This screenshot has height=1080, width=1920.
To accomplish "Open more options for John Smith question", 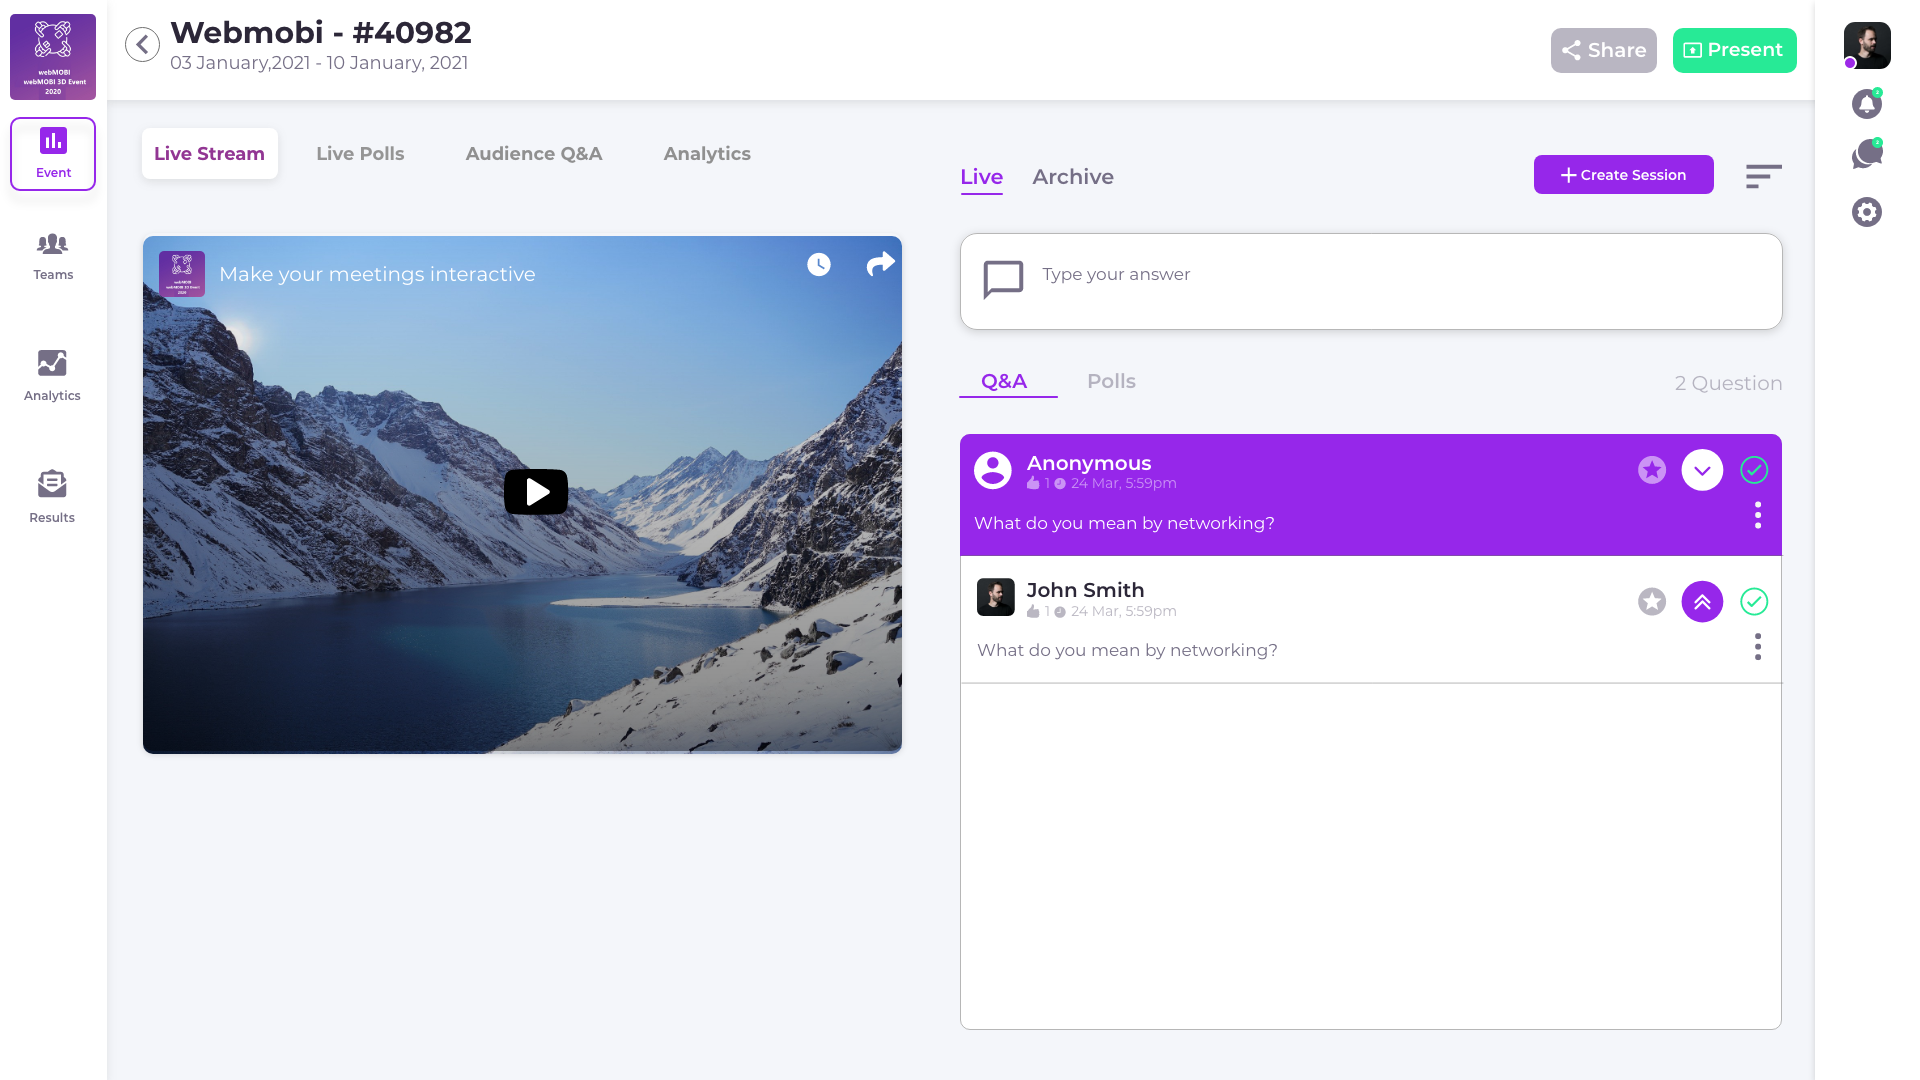I will point(1758,647).
